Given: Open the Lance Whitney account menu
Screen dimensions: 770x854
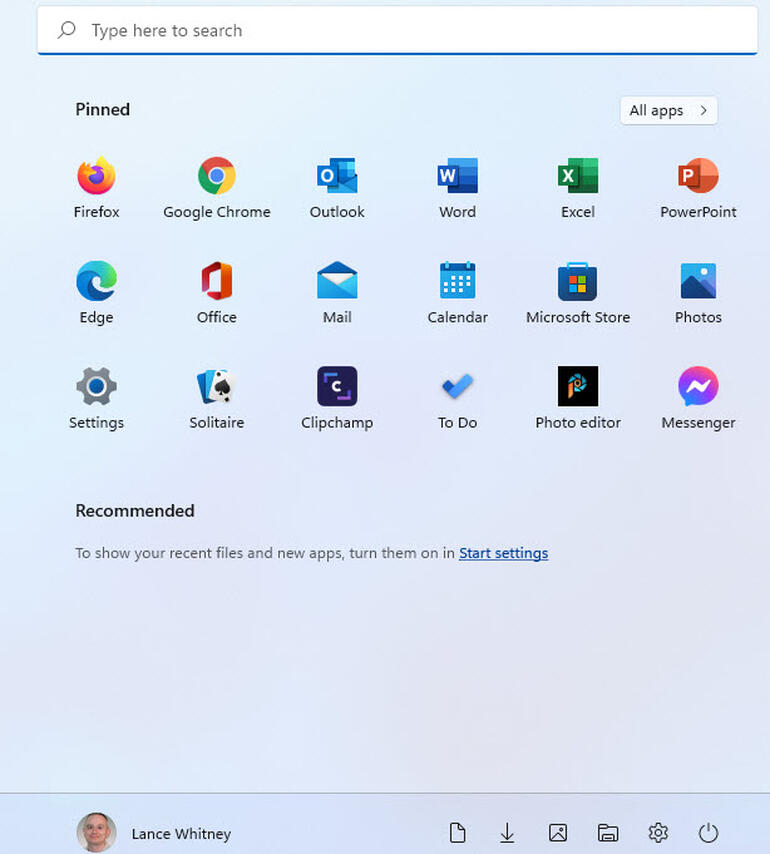Looking at the screenshot, I should (x=154, y=833).
